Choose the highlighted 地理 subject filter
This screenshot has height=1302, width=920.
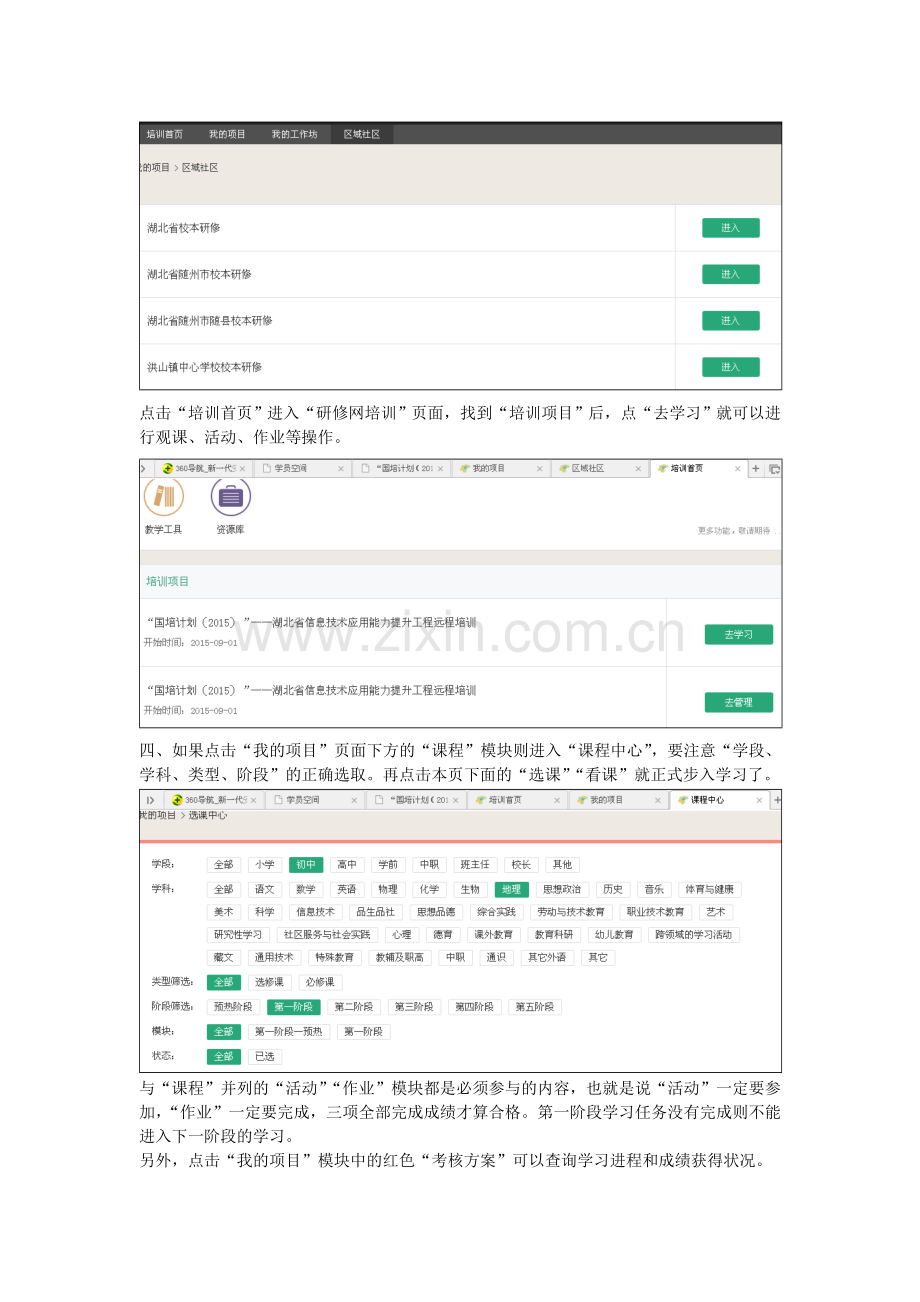coord(511,889)
